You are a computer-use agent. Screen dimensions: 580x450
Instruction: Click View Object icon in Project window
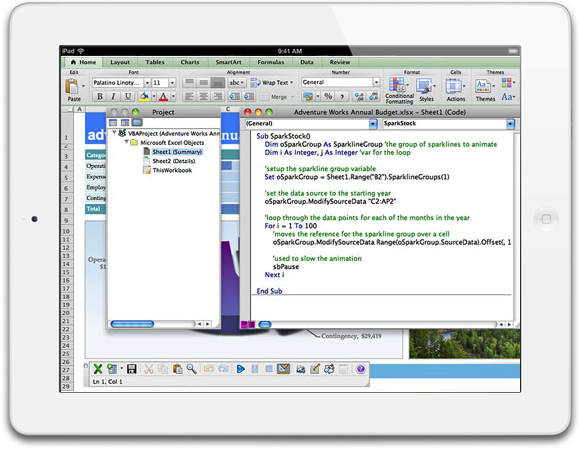point(125,122)
